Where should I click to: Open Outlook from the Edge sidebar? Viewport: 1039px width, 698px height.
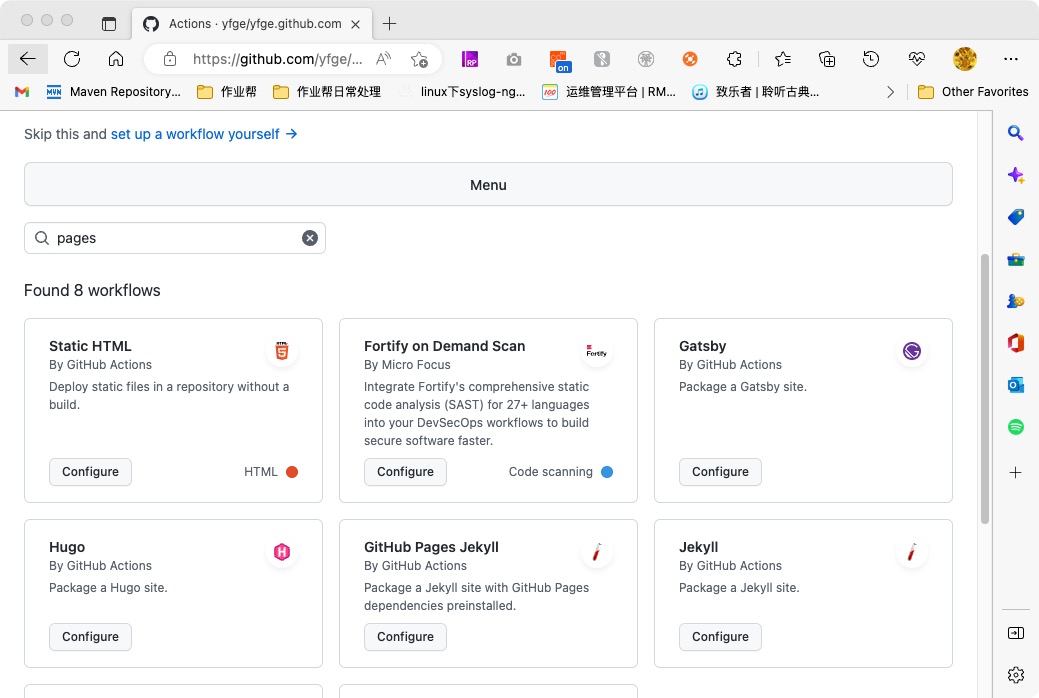click(x=1015, y=385)
